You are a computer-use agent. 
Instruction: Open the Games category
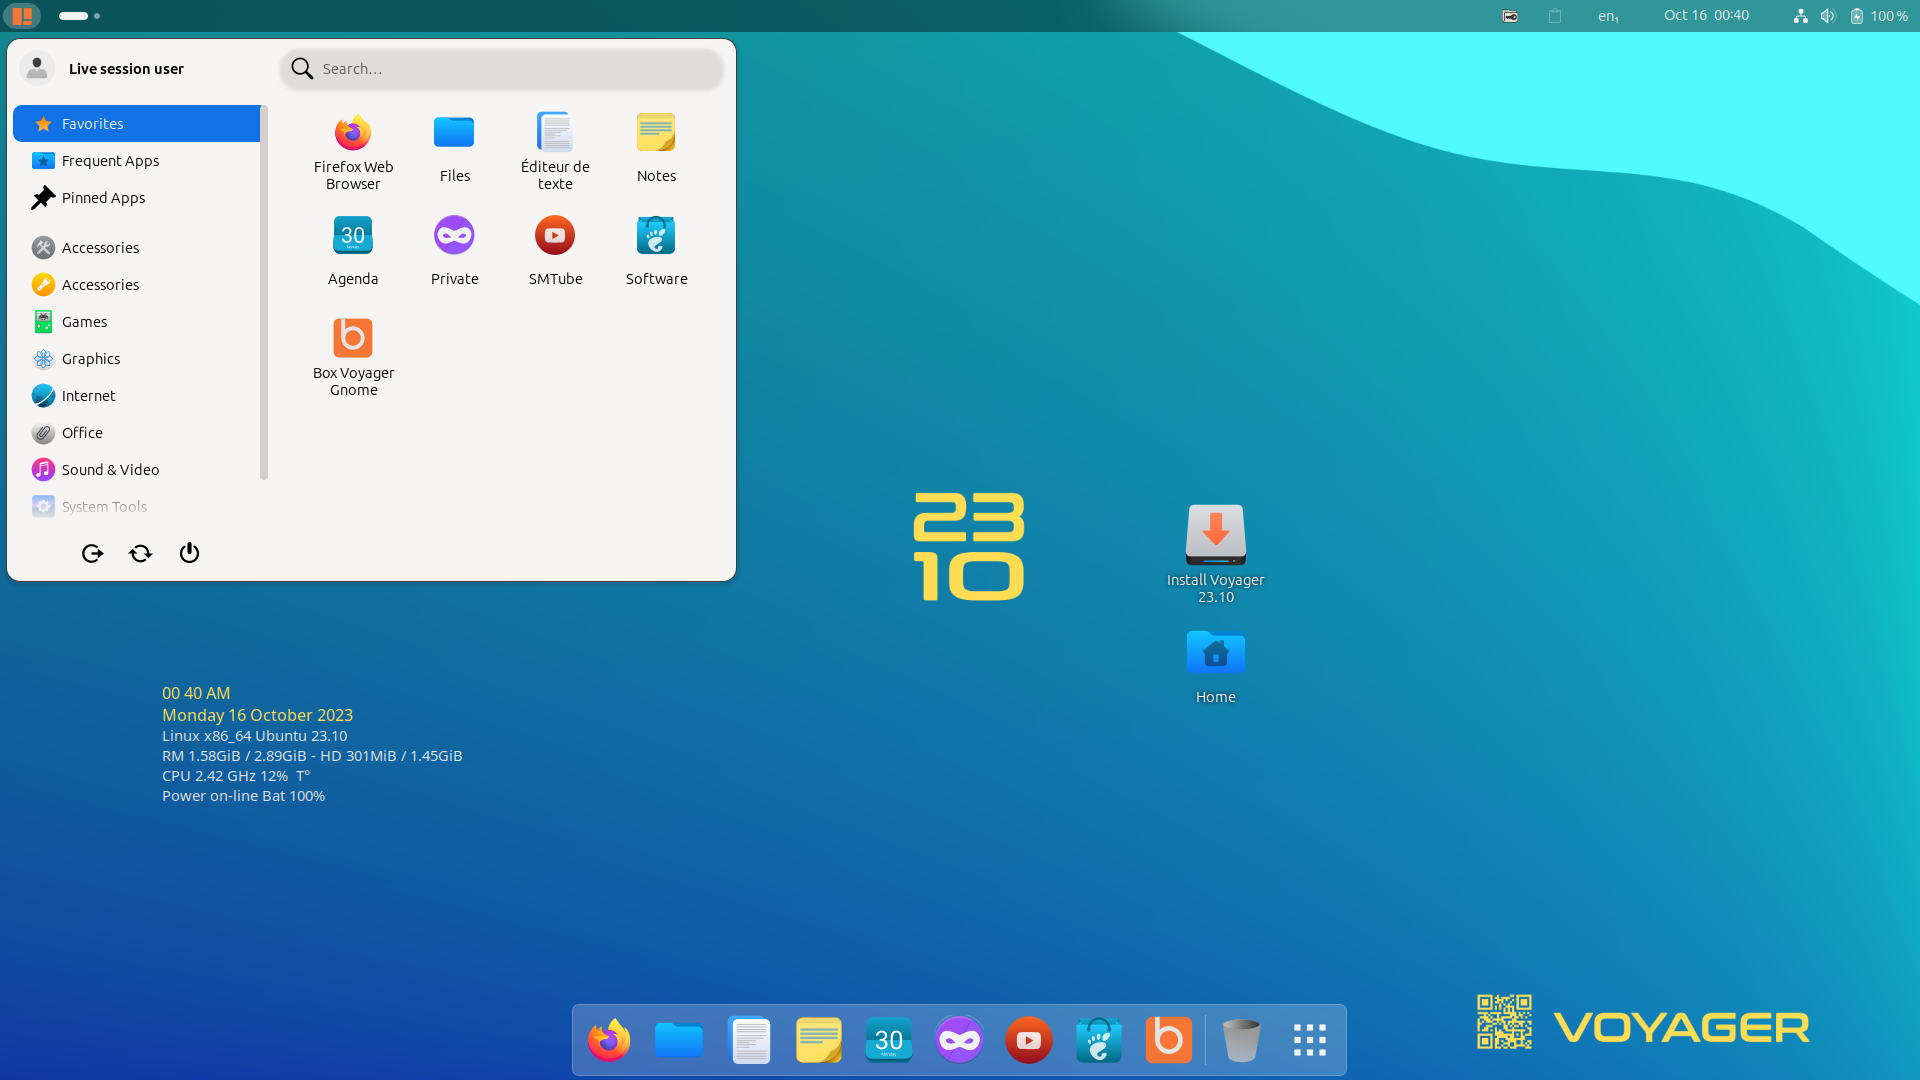[136, 322]
